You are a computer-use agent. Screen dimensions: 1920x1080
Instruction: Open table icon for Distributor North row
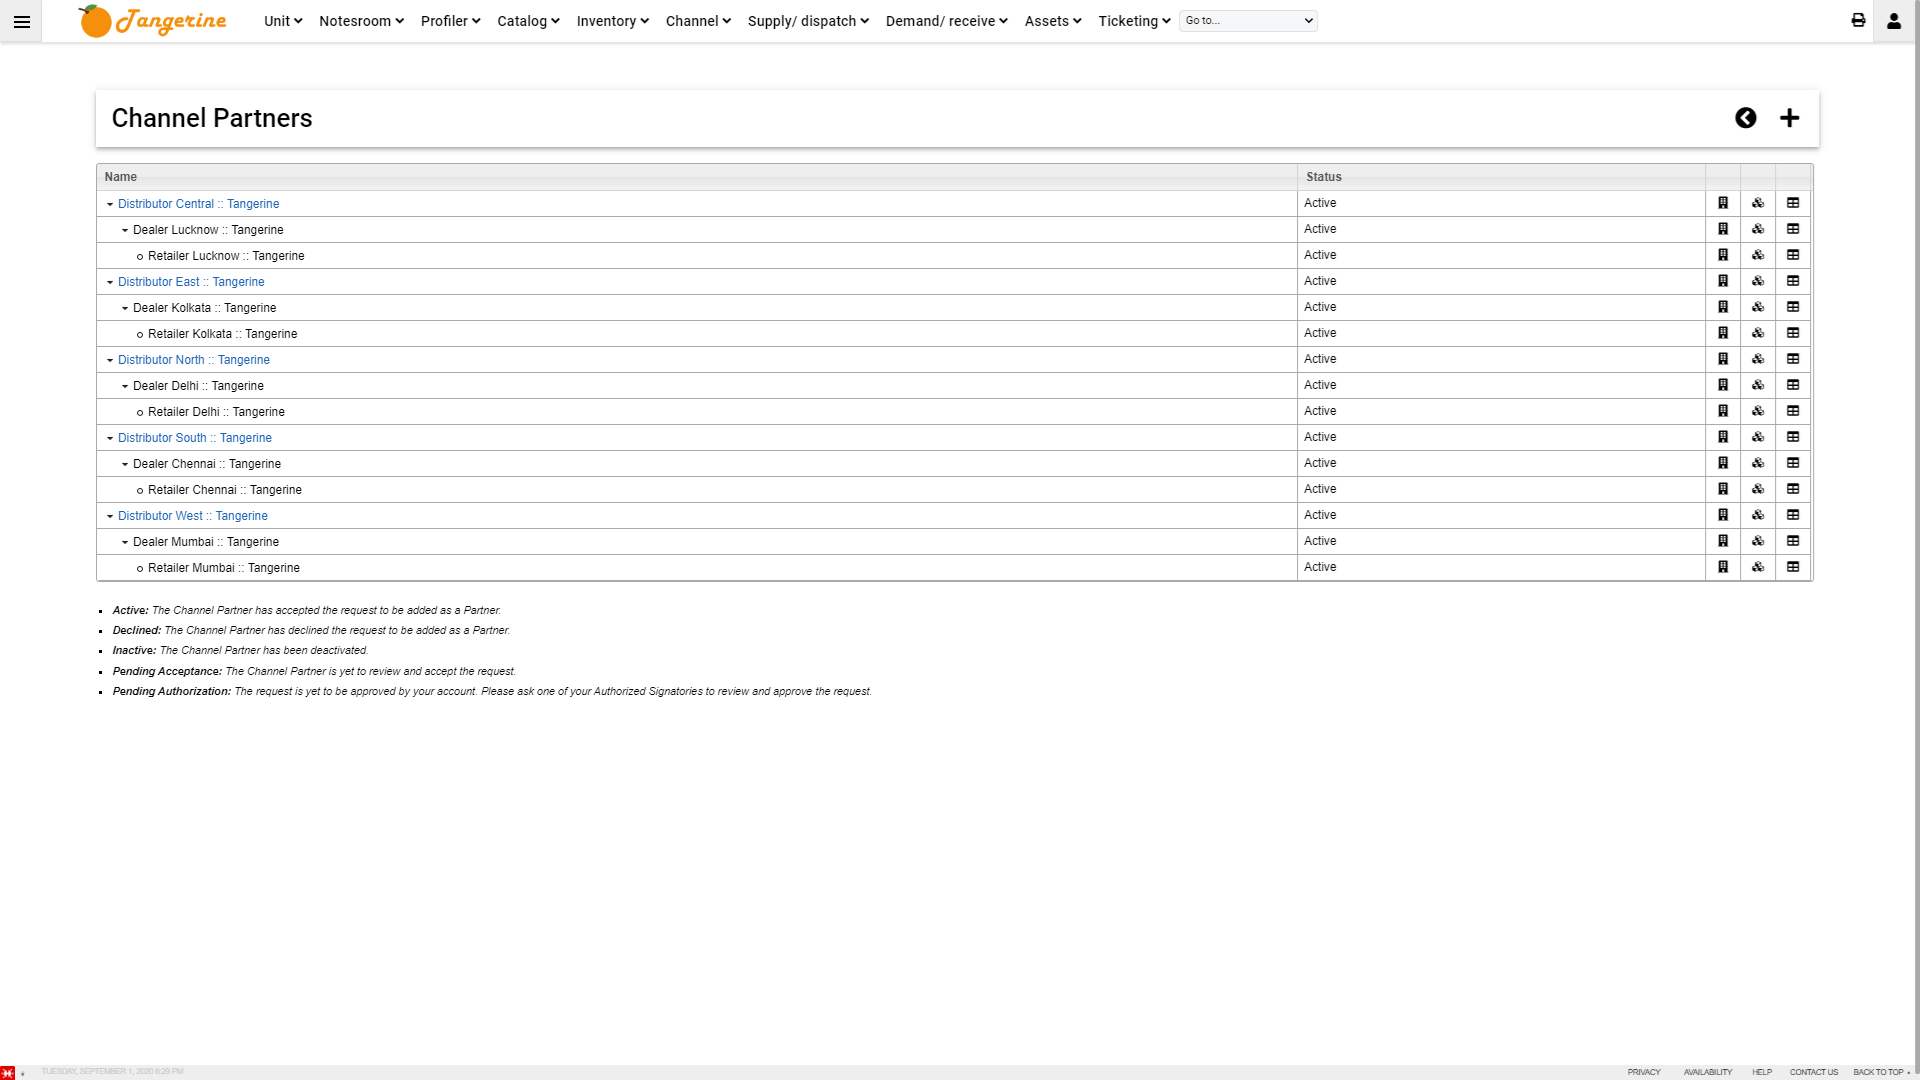tap(1793, 359)
